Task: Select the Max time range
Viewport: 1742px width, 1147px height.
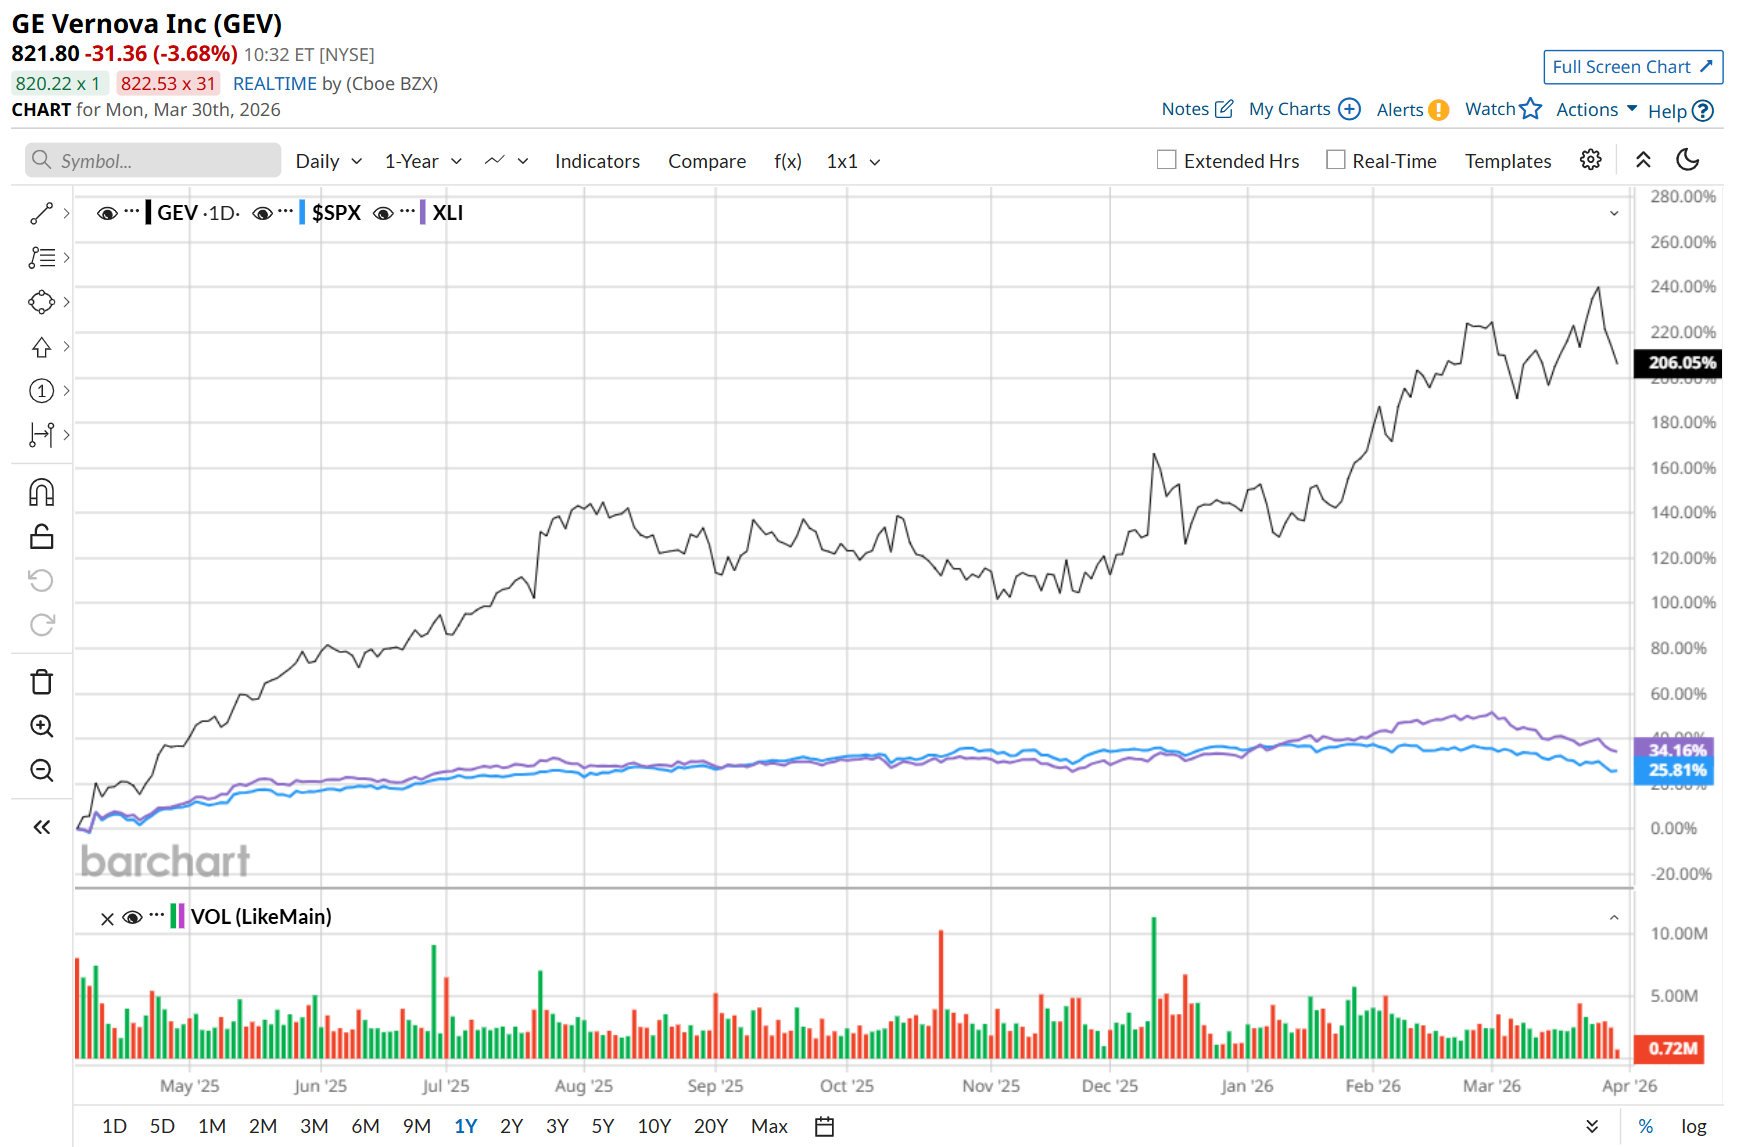Action: pos(769,1126)
